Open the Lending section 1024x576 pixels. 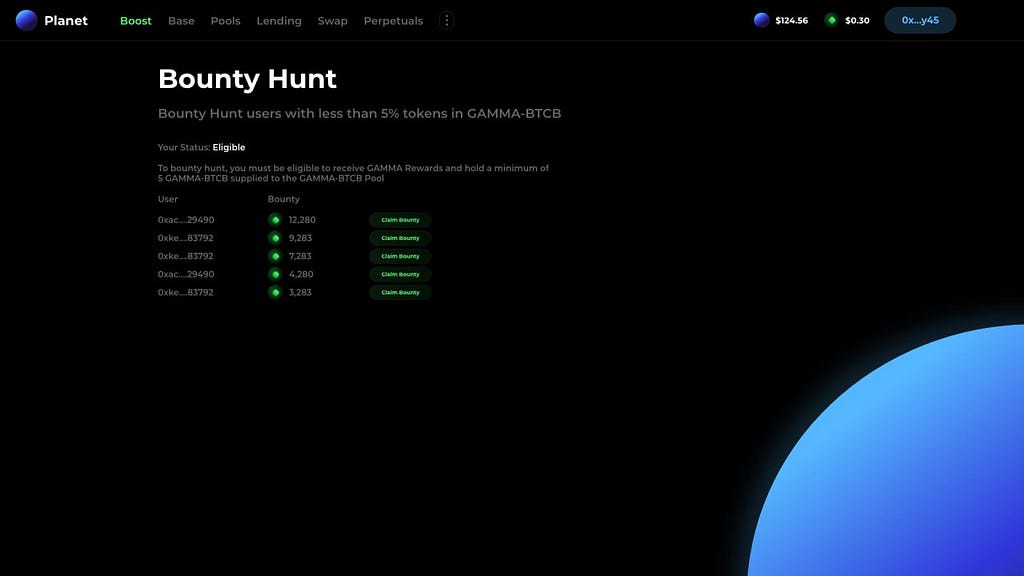point(279,21)
